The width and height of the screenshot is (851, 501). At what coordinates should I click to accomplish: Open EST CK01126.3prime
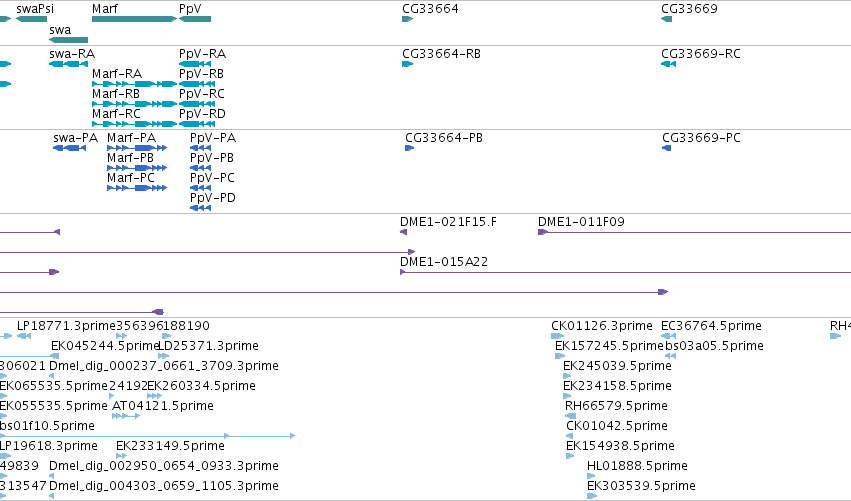(x=602, y=326)
